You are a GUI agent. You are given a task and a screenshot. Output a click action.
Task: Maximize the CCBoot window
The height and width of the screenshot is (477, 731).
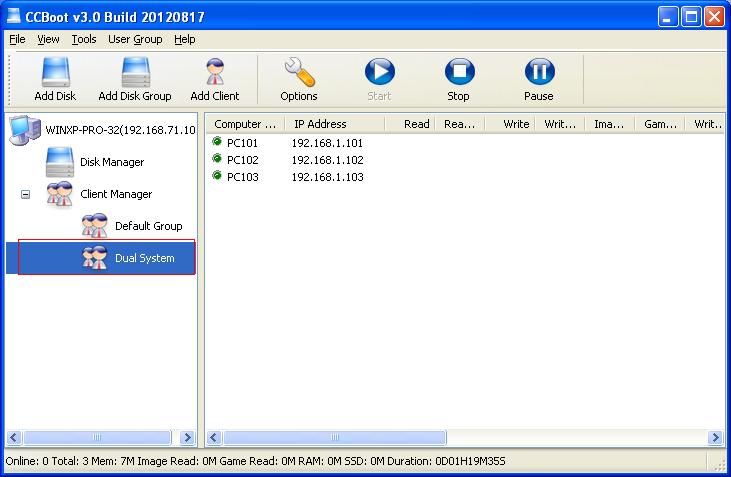(x=691, y=17)
